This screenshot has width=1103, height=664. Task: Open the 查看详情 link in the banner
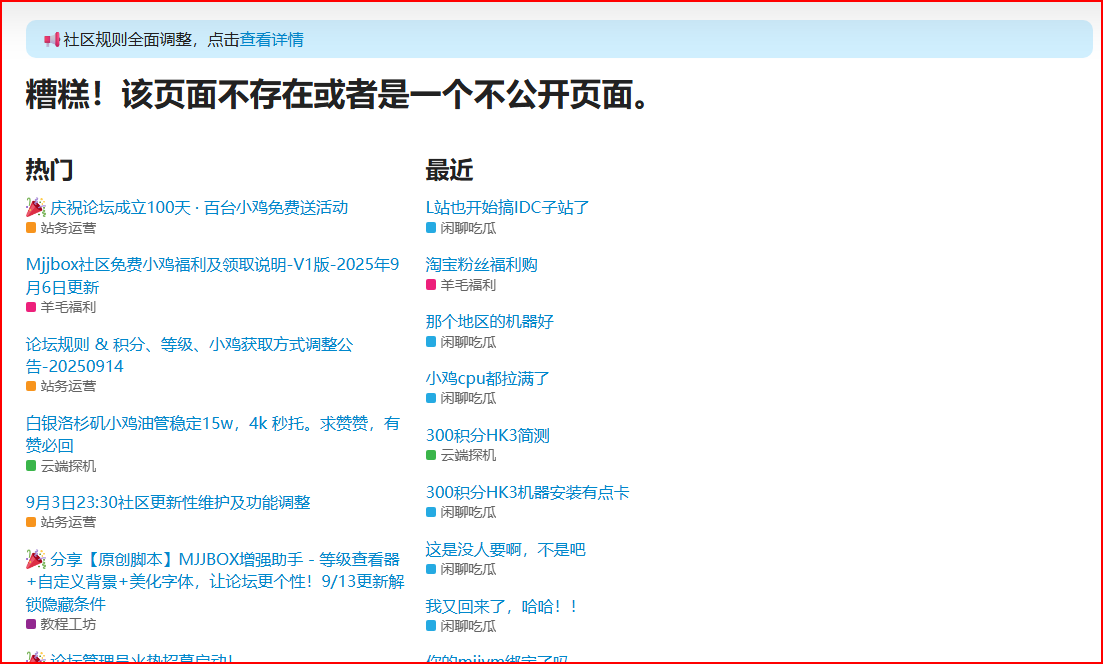pos(271,40)
